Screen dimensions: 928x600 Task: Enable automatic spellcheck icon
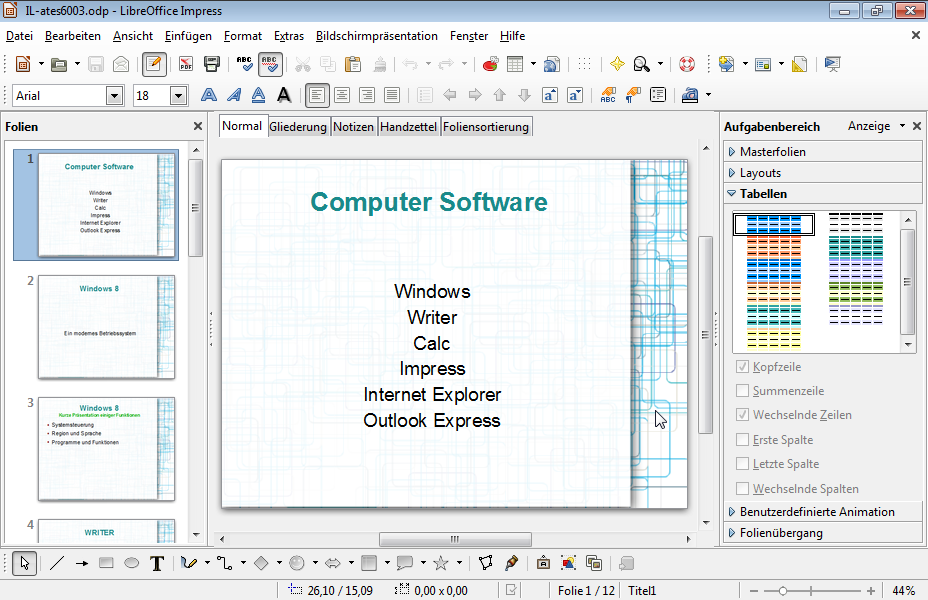(x=269, y=63)
